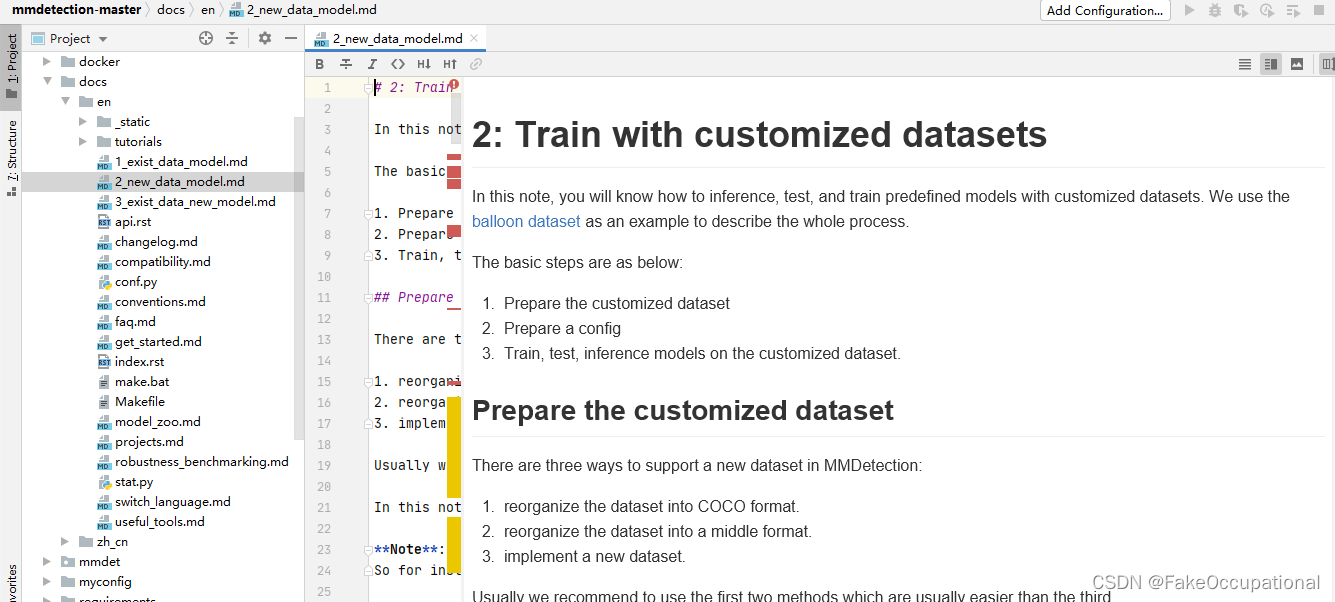The image size is (1335, 602).
Task: Open get_started.md file
Action: click(158, 341)
